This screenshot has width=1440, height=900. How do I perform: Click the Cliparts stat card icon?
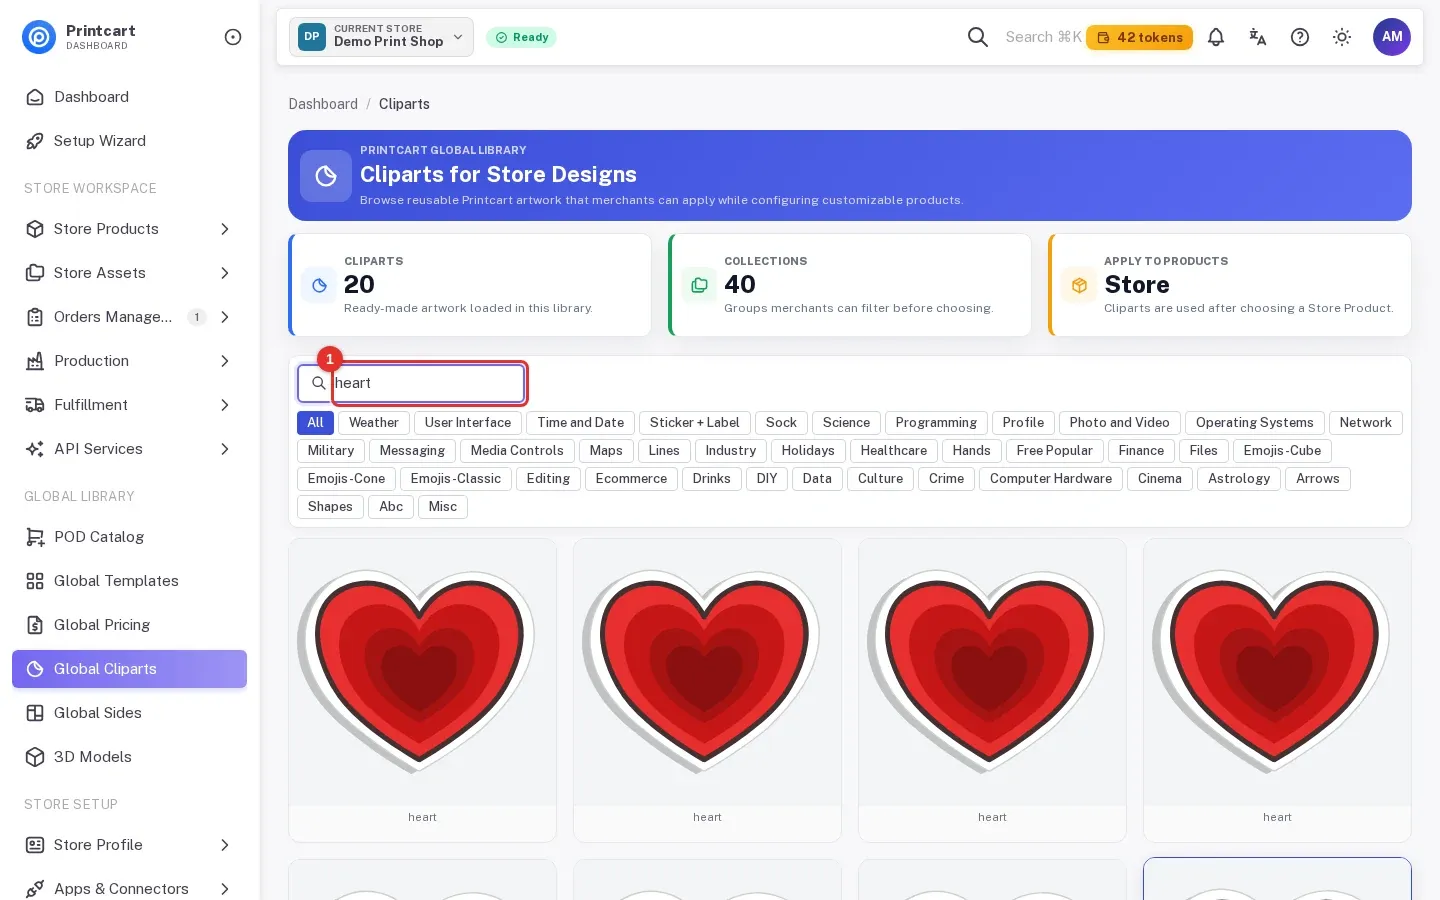tap(319, 285)
